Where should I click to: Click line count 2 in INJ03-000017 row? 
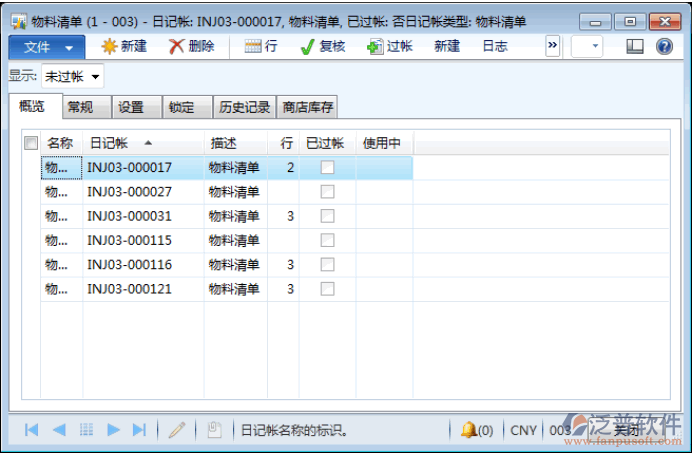pos(290,168)
